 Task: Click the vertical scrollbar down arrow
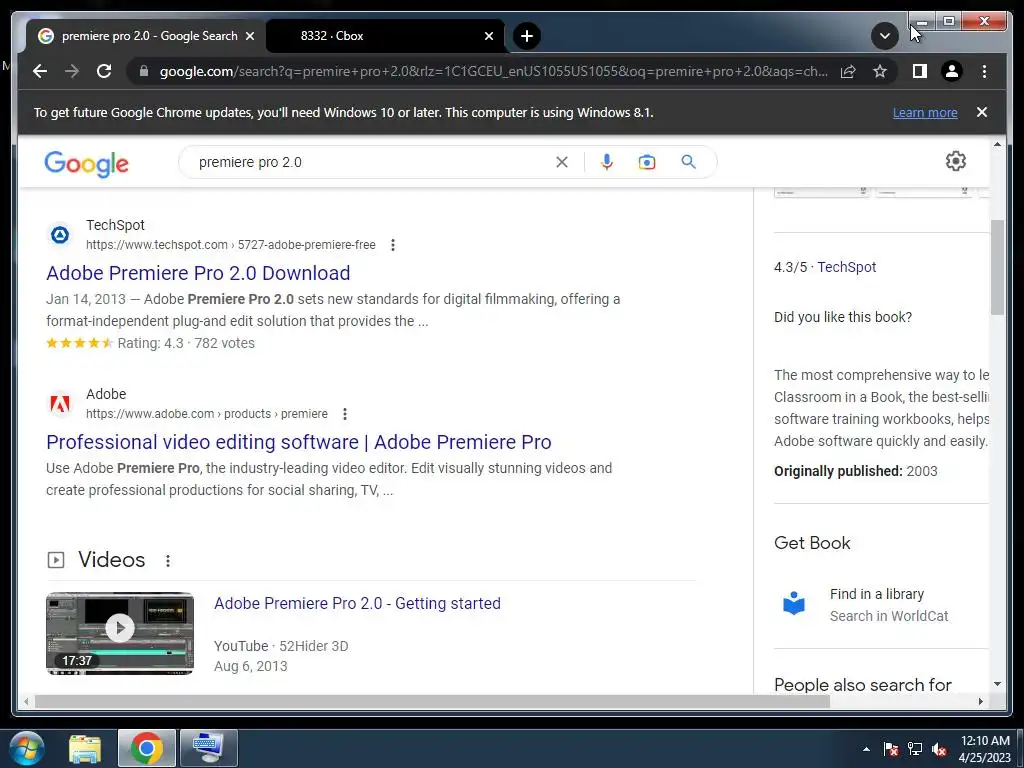[997, 684]
